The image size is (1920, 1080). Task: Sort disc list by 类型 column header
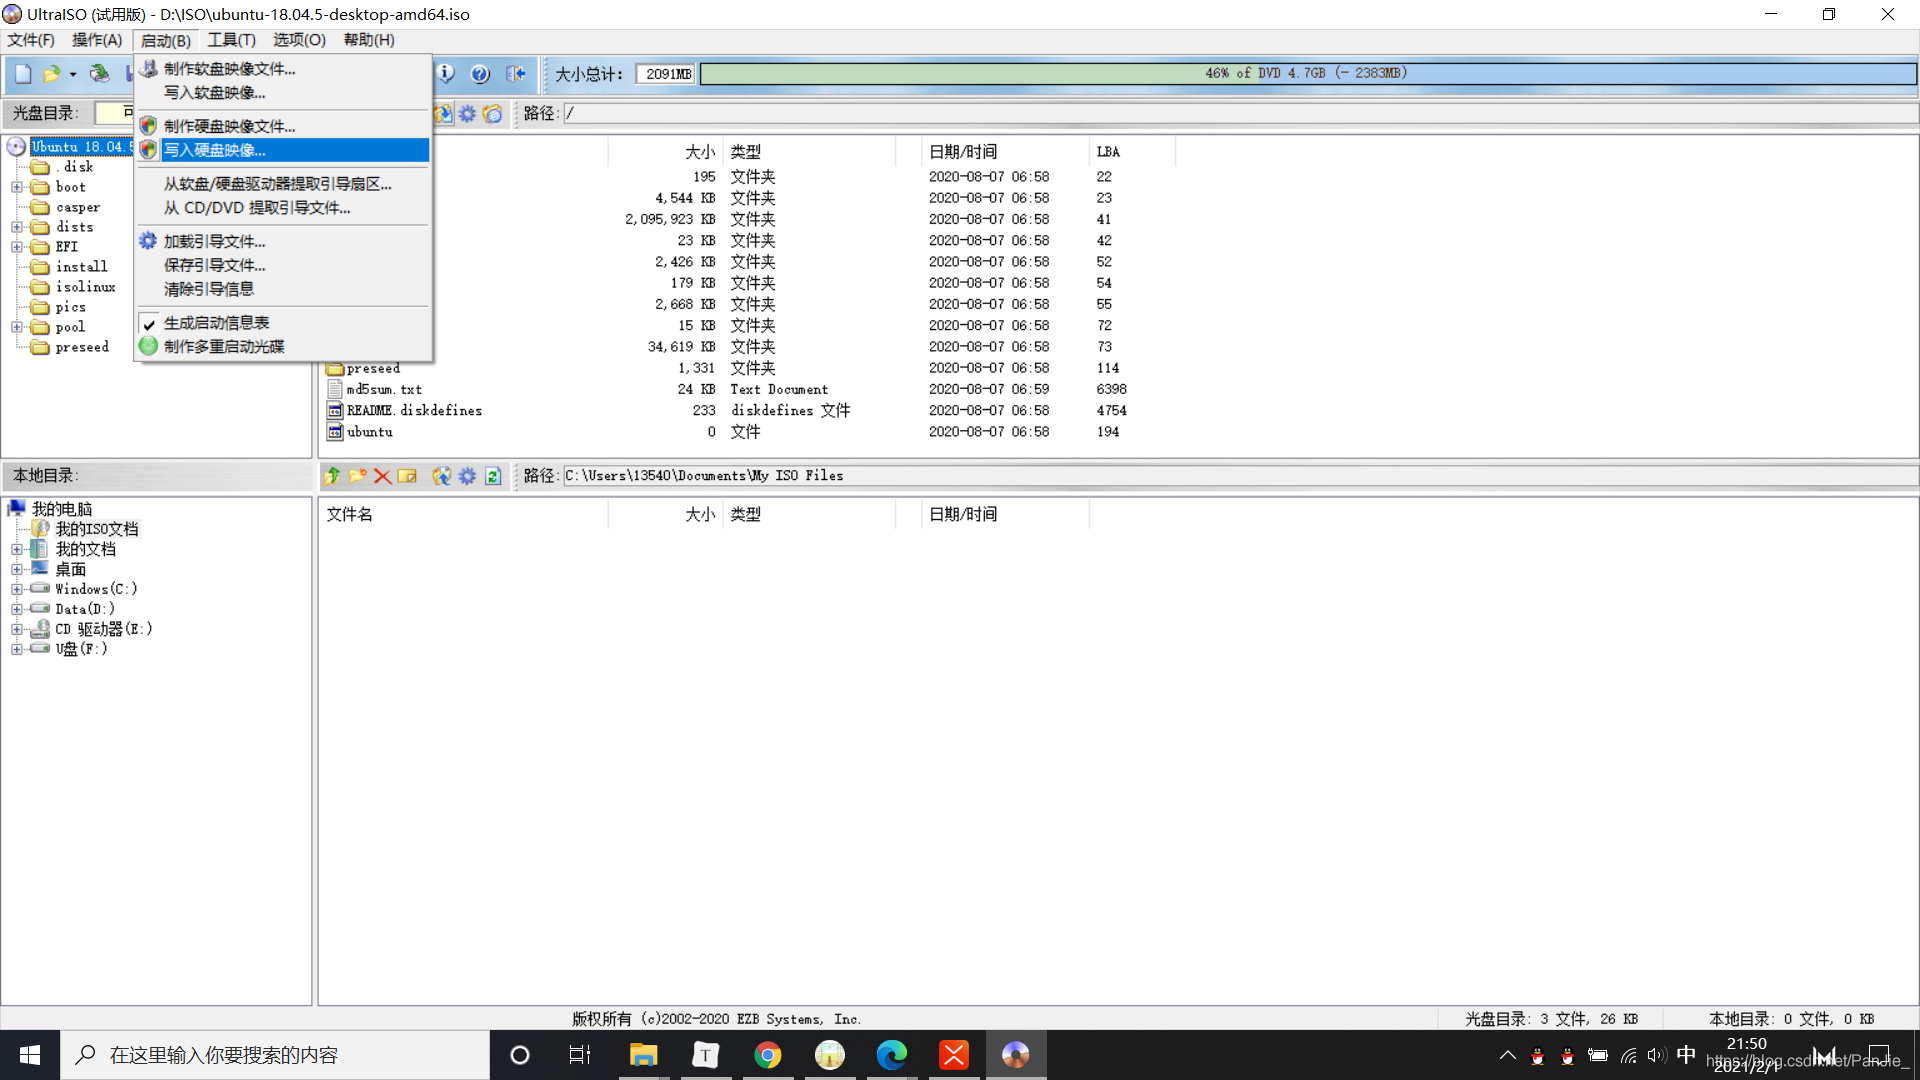tap(807, 152)
